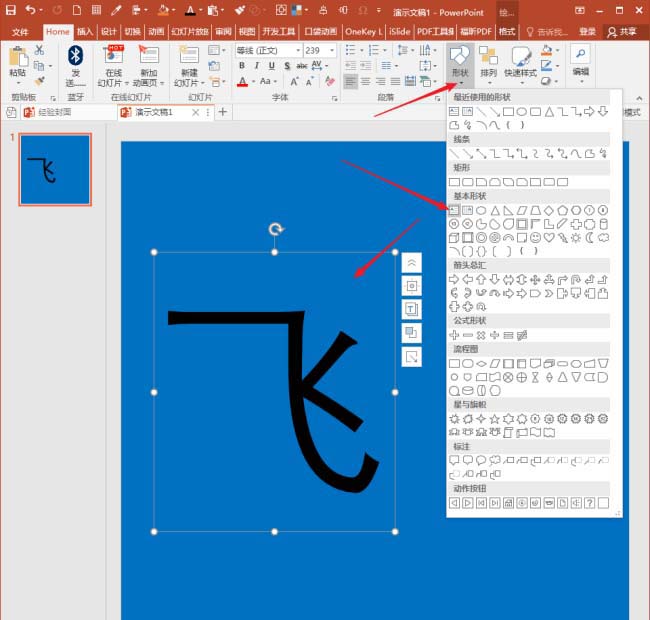The image size is (650, 620).
Task: Click the shape outline pen color
Action: pyautogui.click(x=546, y=65)
